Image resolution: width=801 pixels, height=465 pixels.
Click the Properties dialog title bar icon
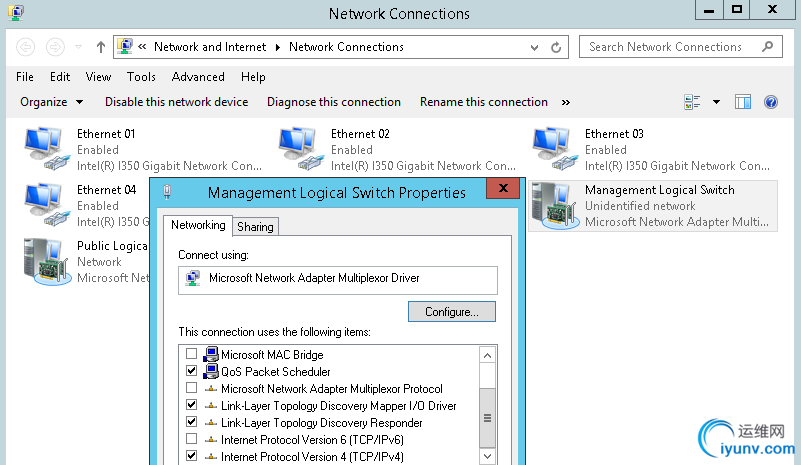[167, 192]
